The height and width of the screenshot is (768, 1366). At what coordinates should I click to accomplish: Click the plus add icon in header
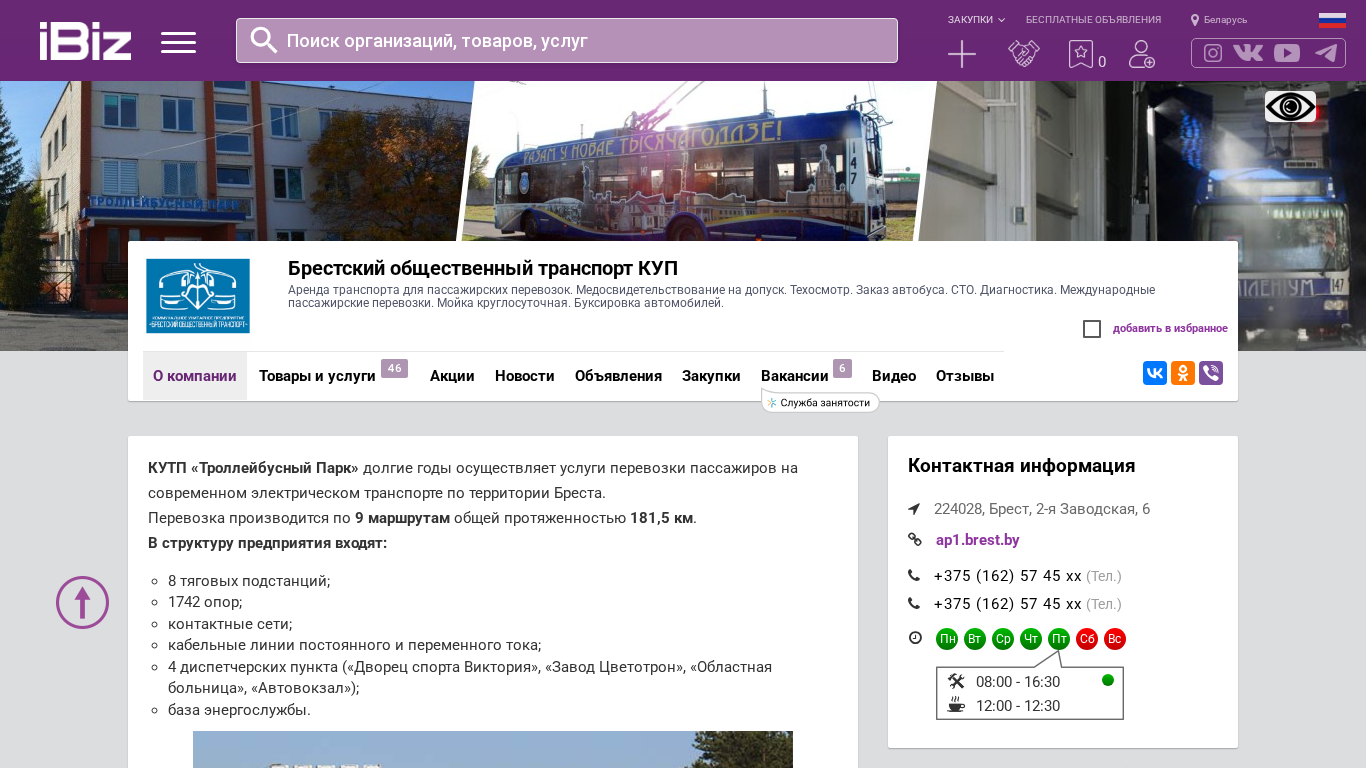point(962,54)
